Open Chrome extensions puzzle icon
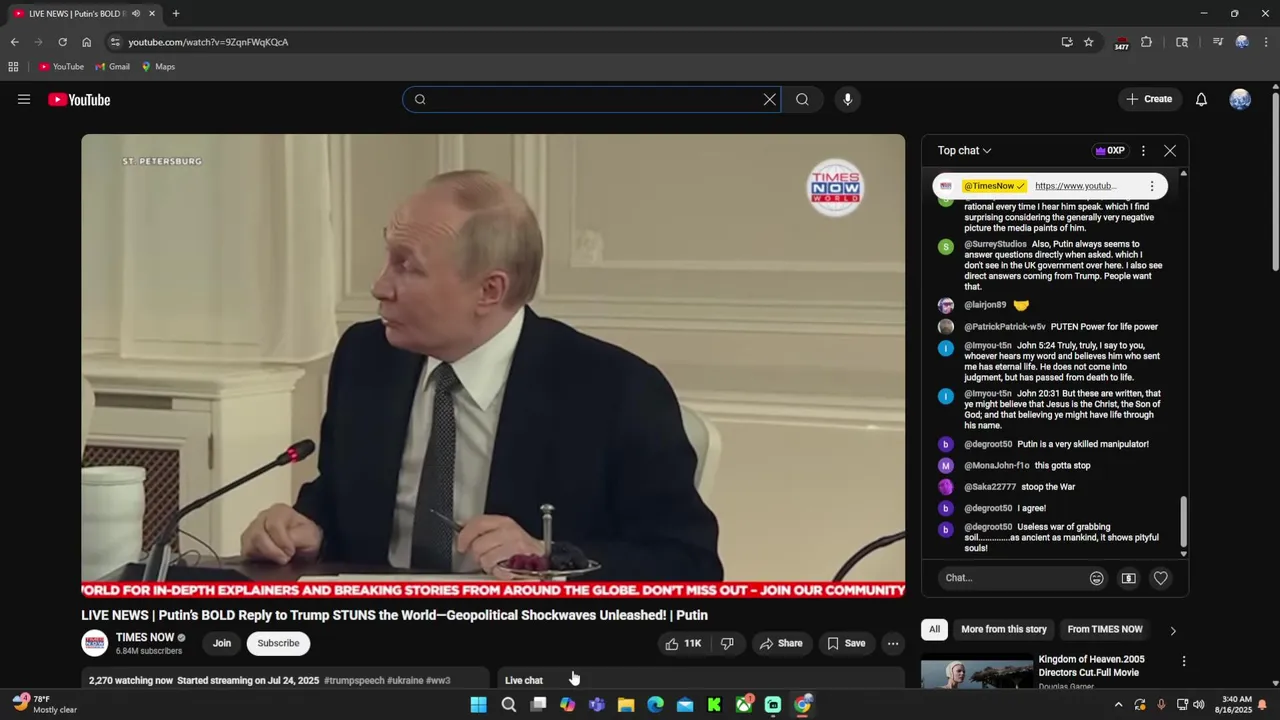The height and width of the screenshot is (720, 1280). click(1146, 42)
